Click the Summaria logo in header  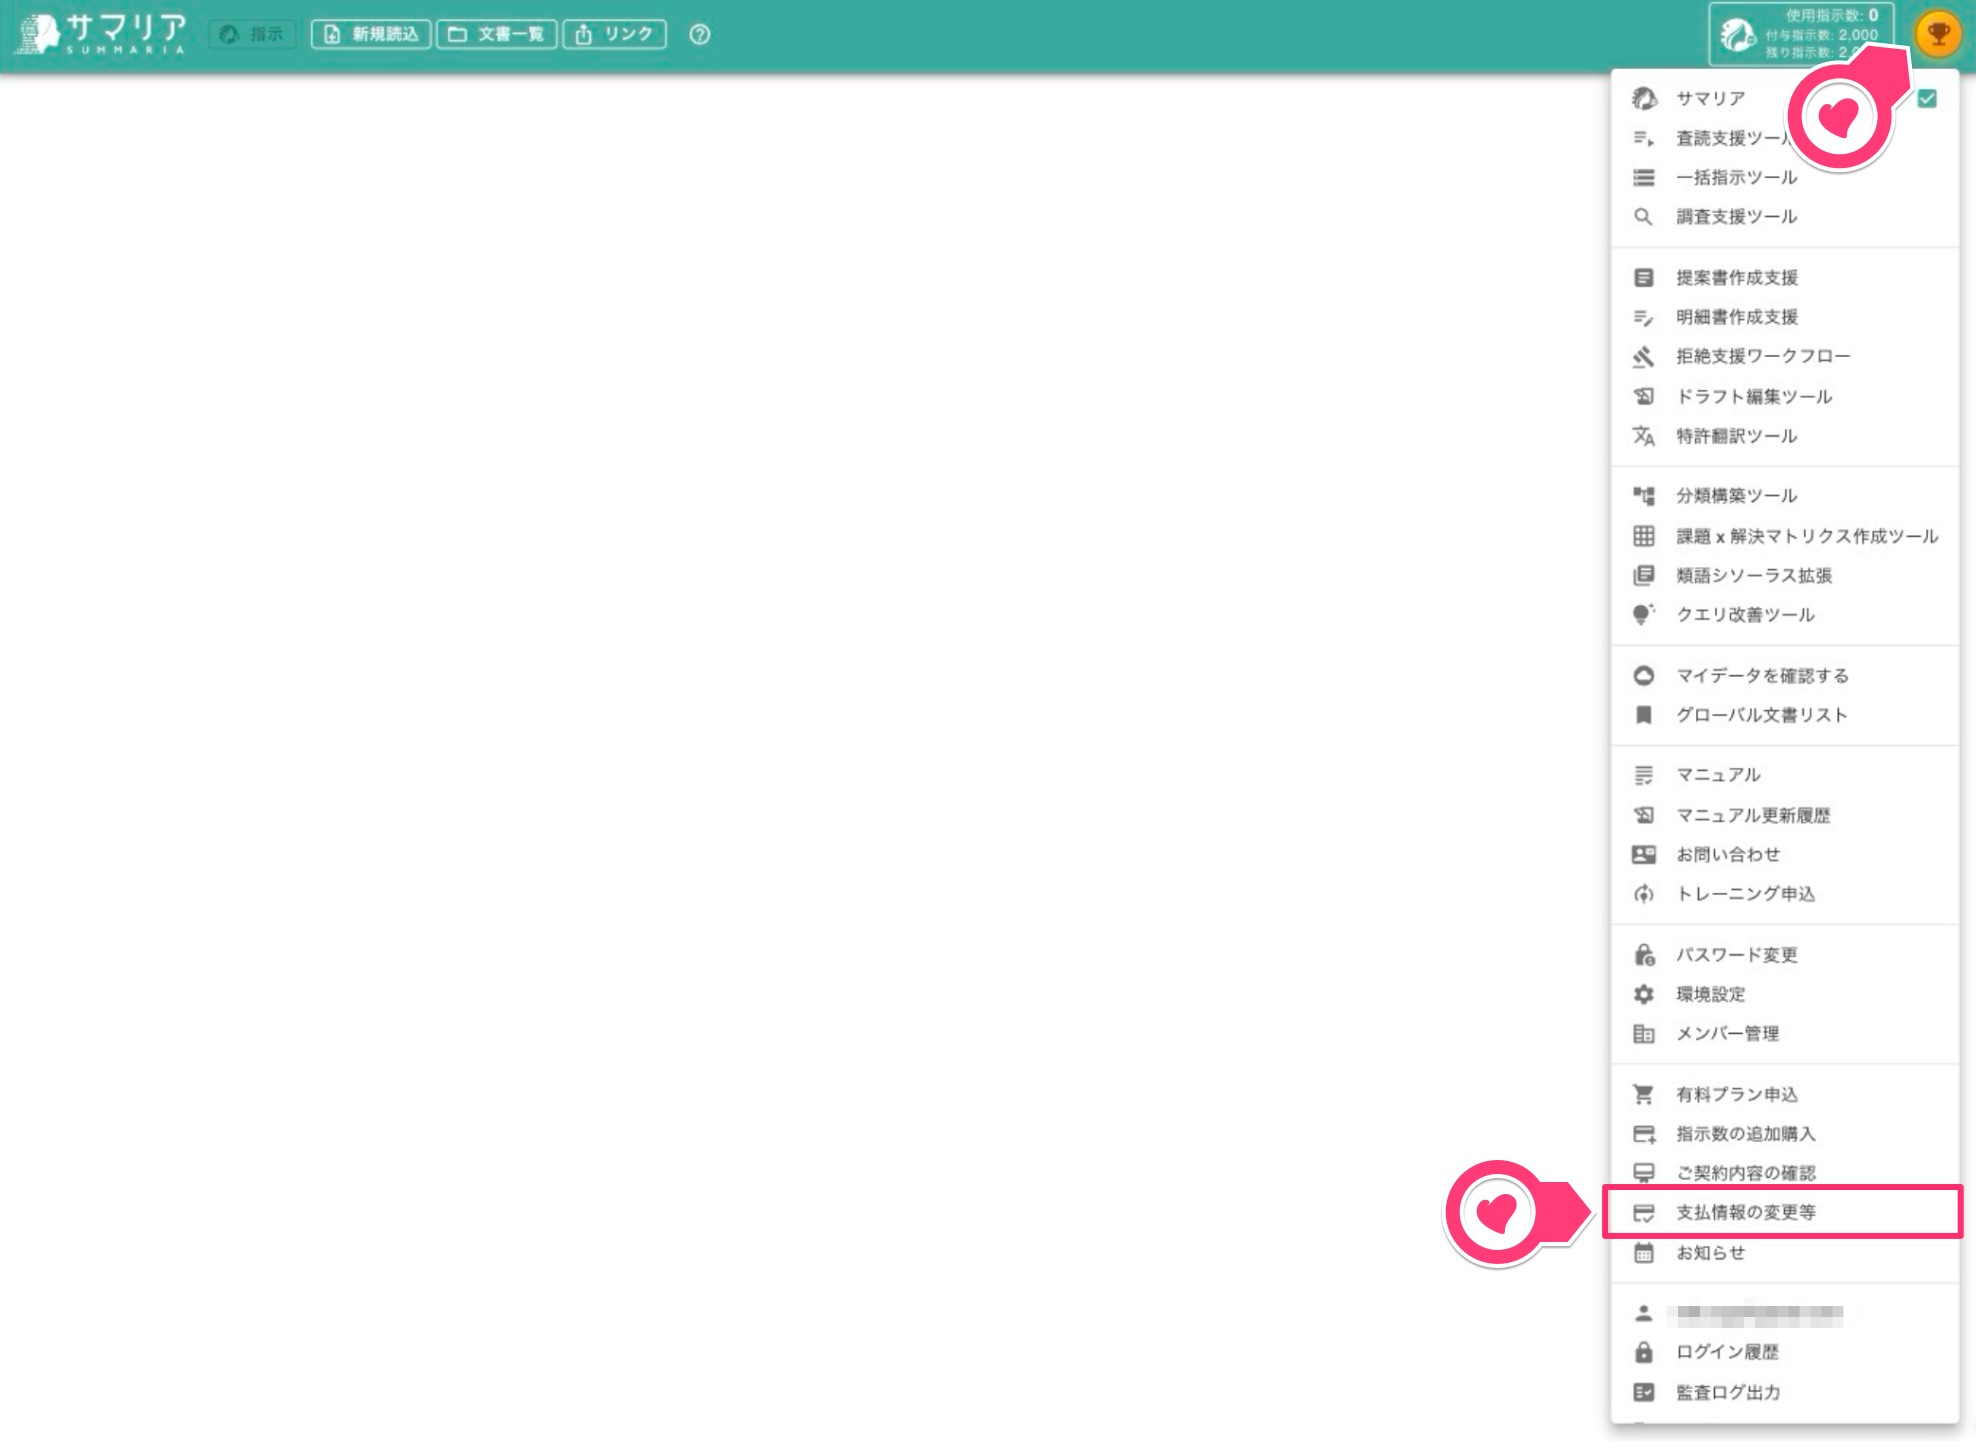click(102, 35)
